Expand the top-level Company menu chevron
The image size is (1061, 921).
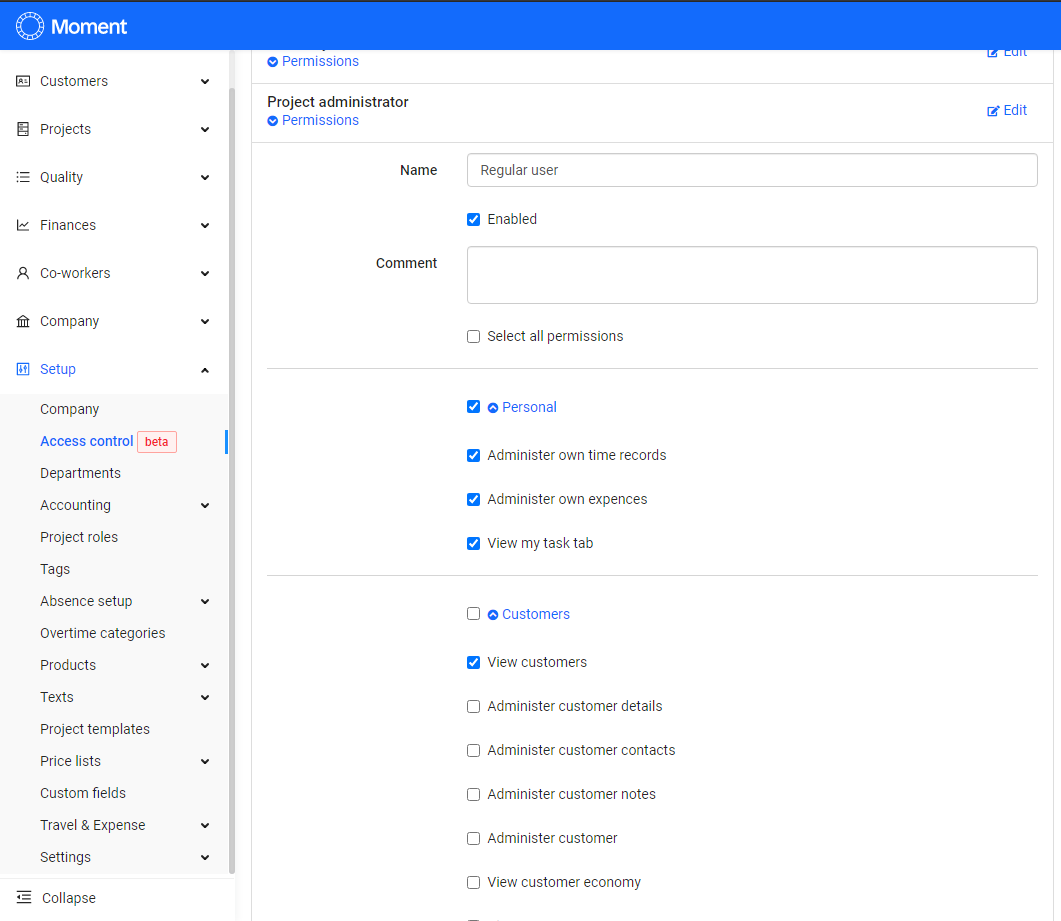click(x=205, y=321)
